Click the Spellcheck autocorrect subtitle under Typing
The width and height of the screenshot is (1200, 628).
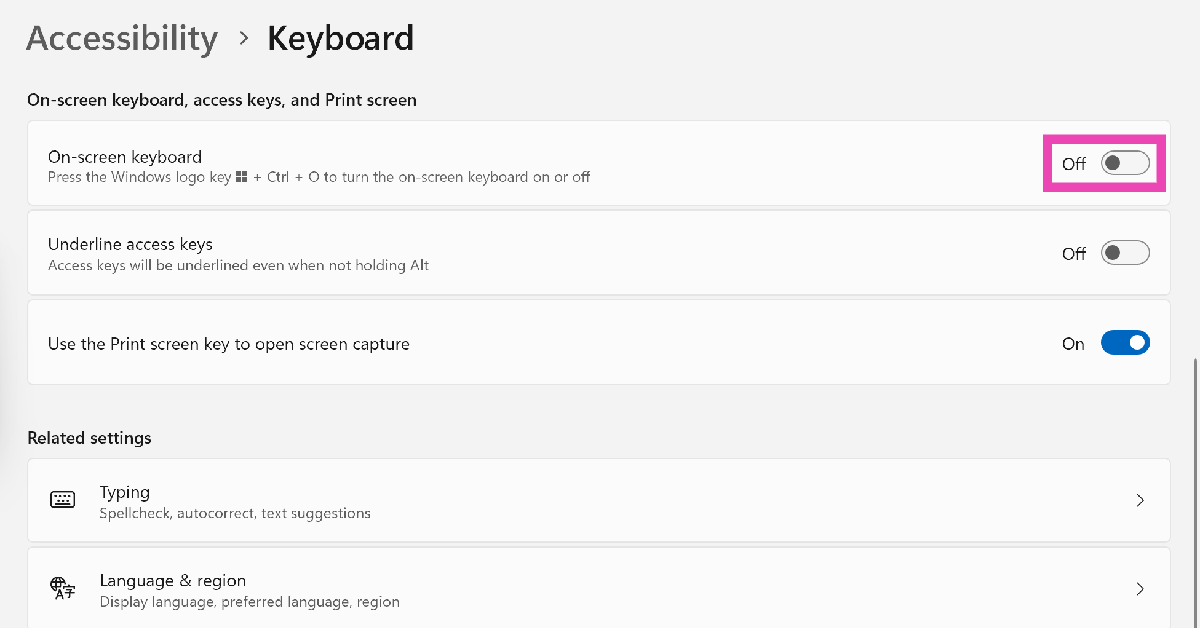(x=234, y=513)
